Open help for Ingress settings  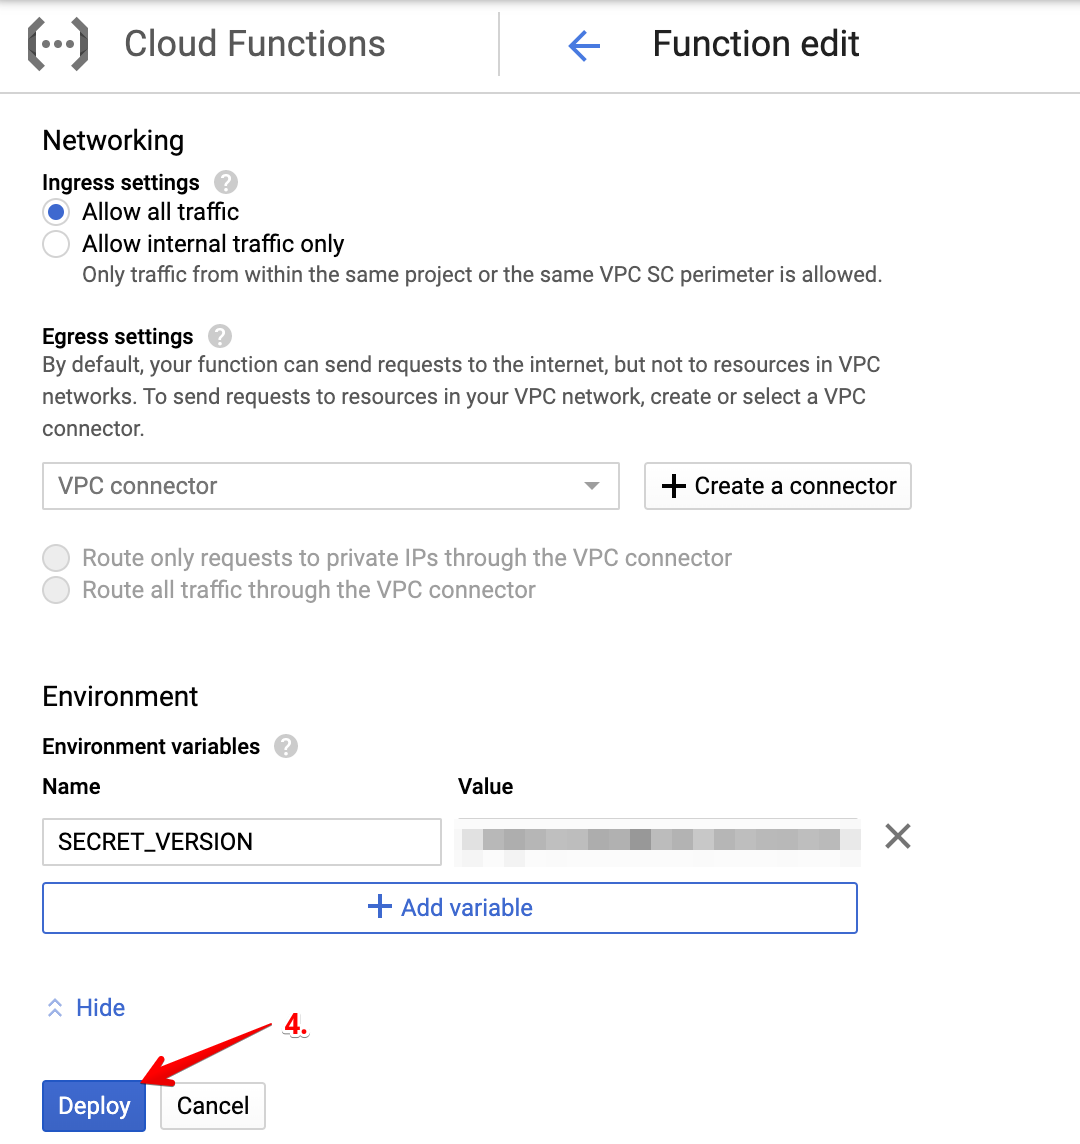pos(226,183)
